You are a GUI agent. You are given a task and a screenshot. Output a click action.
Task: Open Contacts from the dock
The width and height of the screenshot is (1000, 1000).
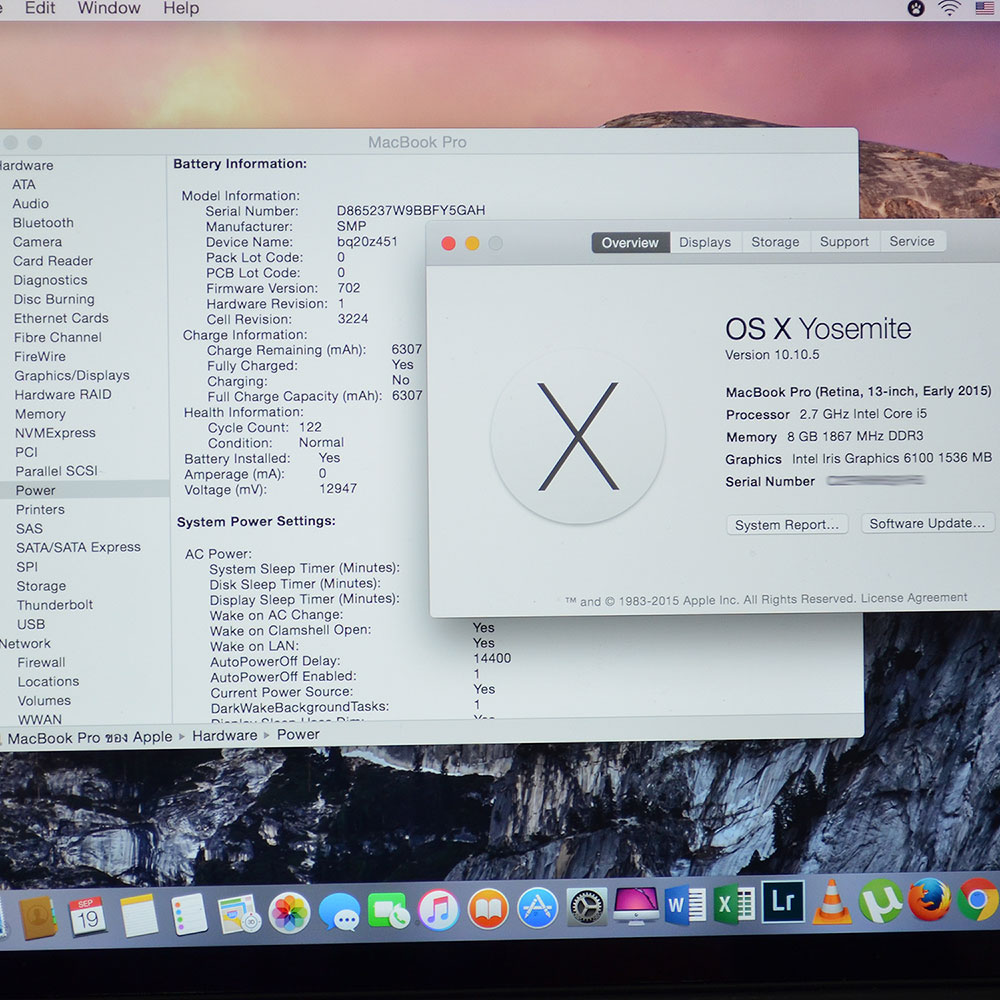37,917
